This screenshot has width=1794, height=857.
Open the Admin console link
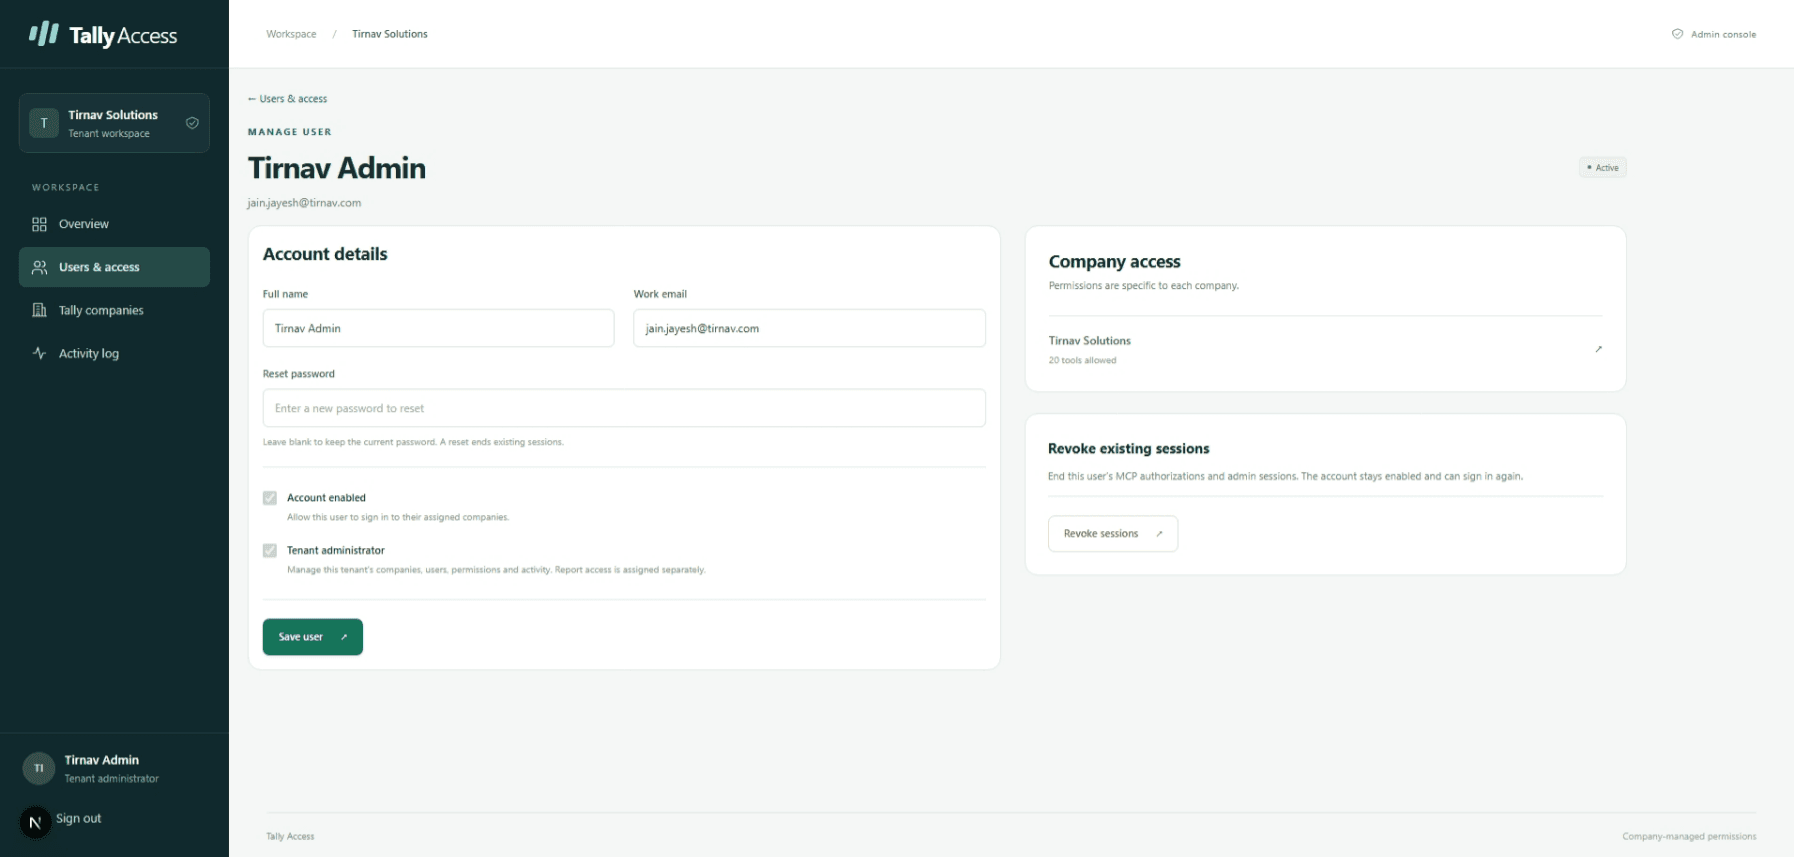click(x=1714, y=34)
